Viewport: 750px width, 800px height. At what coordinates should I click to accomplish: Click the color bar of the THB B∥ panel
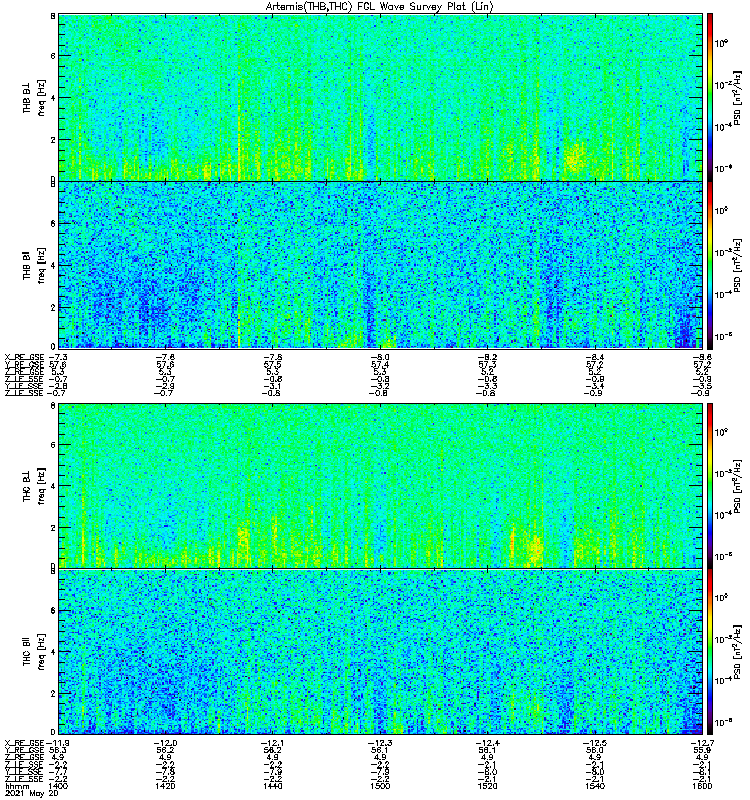(x=709, y=265)
